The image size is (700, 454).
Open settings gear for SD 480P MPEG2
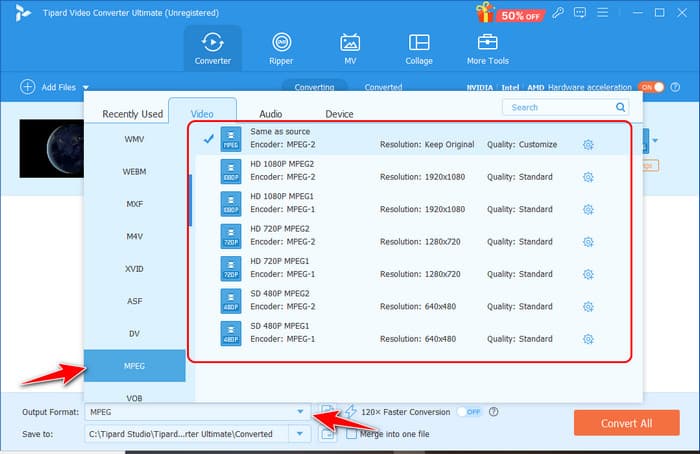(588, 307)
